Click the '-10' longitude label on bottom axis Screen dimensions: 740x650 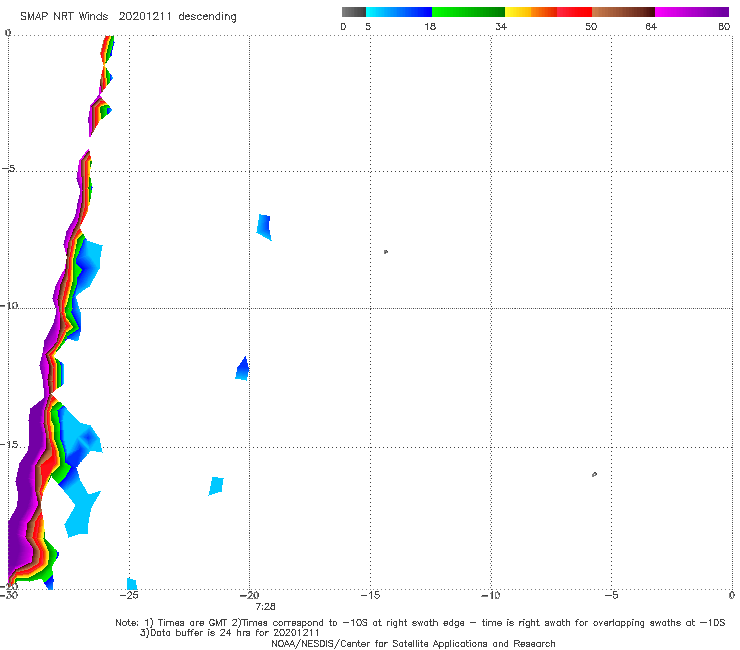(x=490, y=595)
